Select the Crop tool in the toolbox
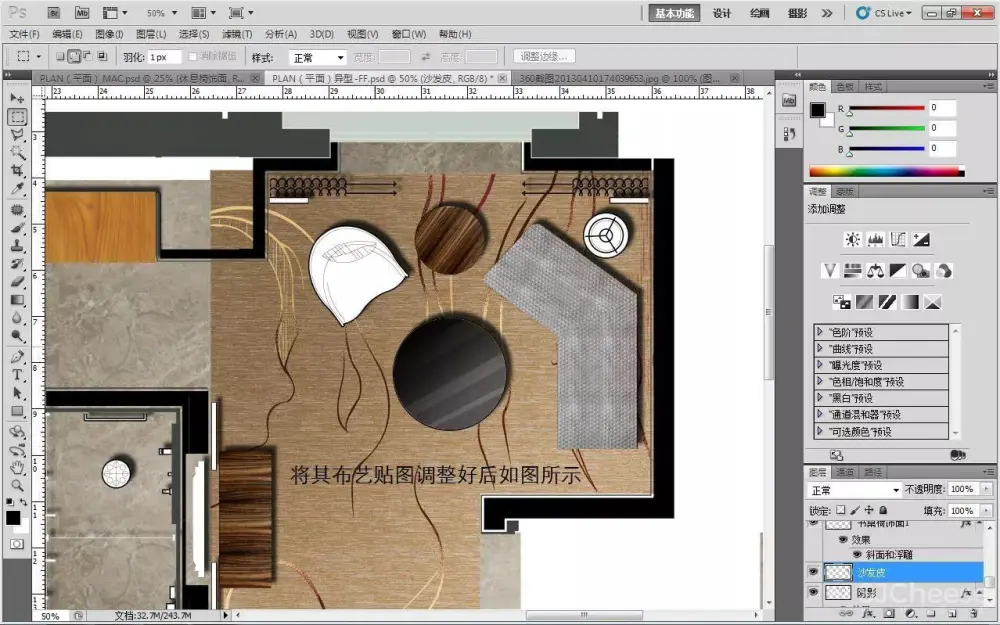 pyautogui.click(x=17, y=171)
